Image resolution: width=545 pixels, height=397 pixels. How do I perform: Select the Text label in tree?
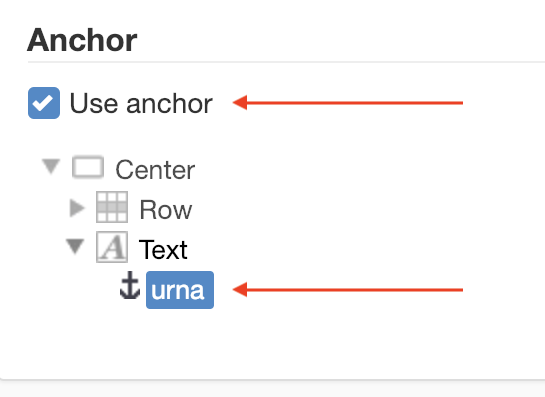pyautogui.click(x=163, y=250)
